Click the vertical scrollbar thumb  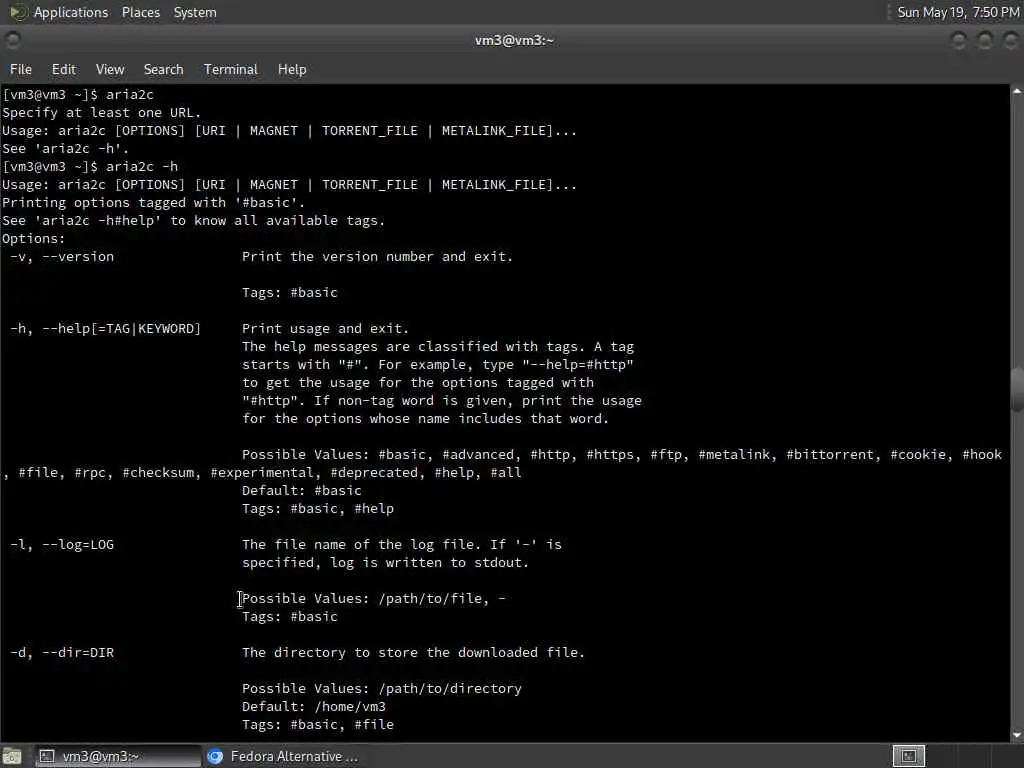1017,390
